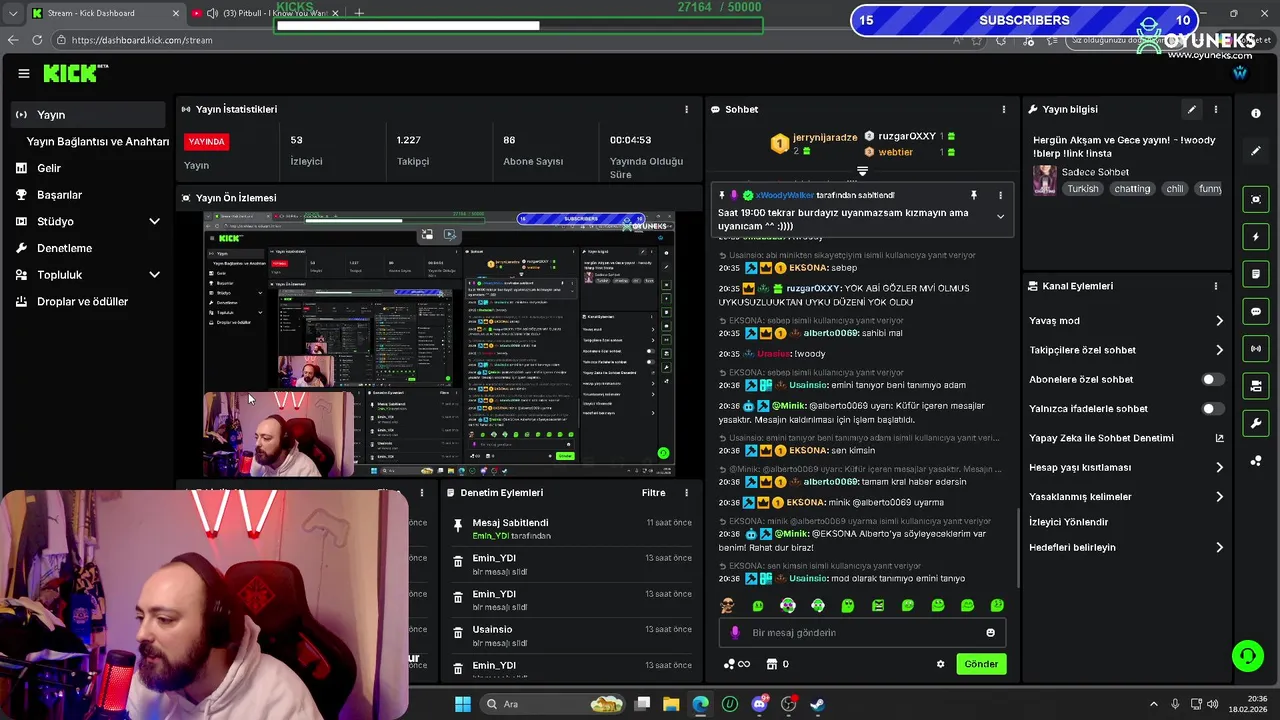
Task: Open Sohbet panel three-dot menu
Action: click(1004, 109)
